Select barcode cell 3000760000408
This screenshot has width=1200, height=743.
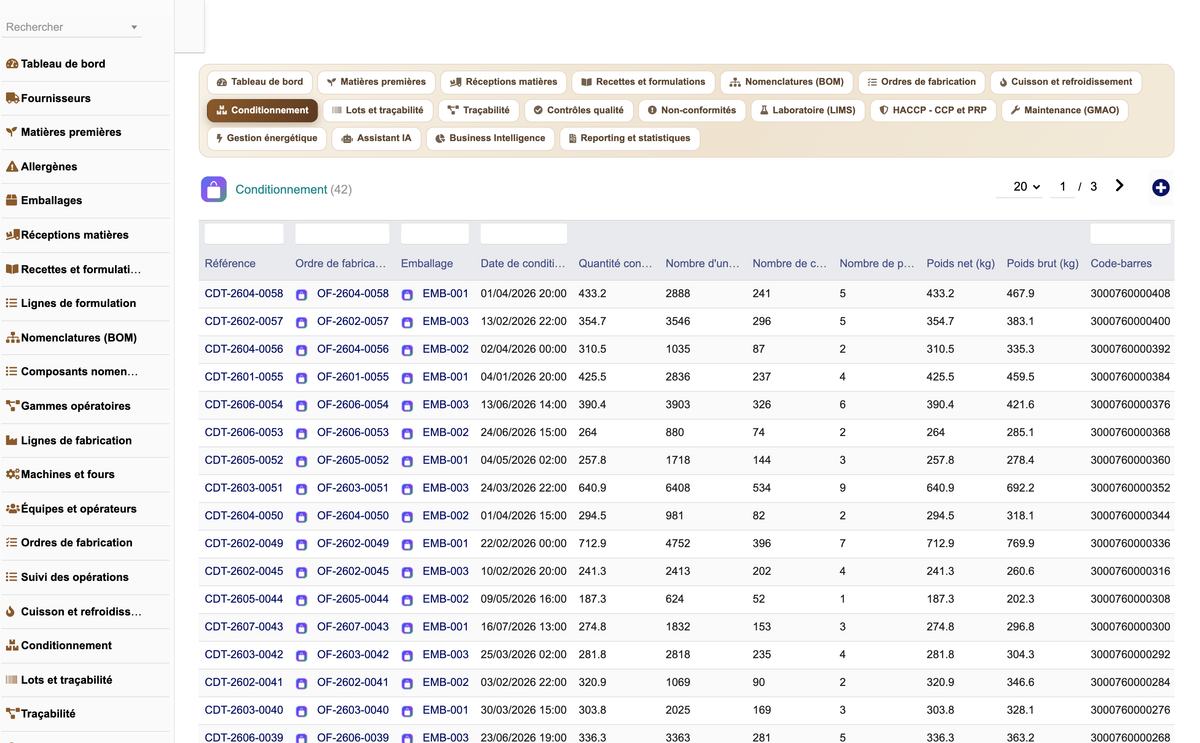[1130, 294]
